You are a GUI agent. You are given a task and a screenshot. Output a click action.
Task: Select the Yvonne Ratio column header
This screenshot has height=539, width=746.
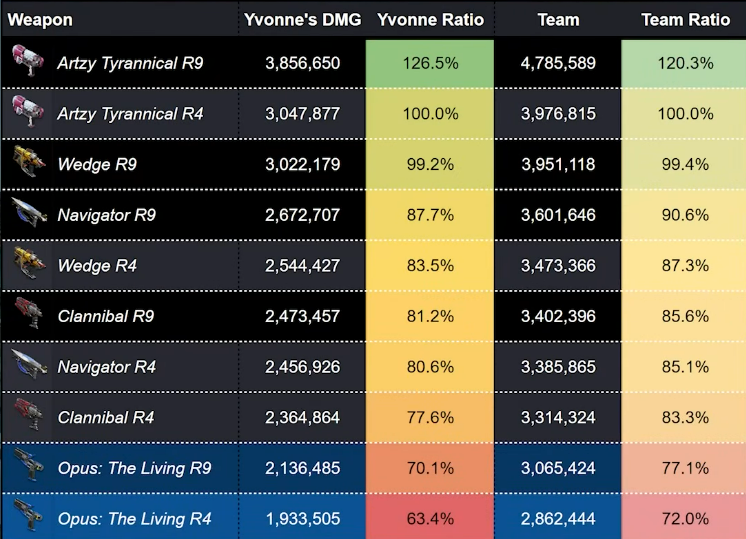(x=431, y=20)
